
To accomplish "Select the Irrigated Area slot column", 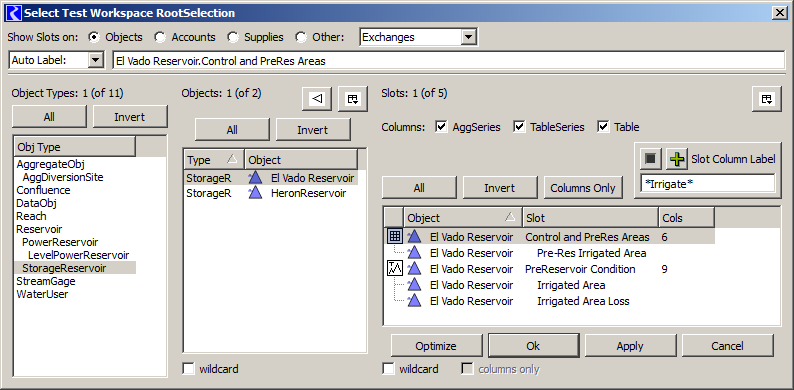I will [x=571, y=285].
